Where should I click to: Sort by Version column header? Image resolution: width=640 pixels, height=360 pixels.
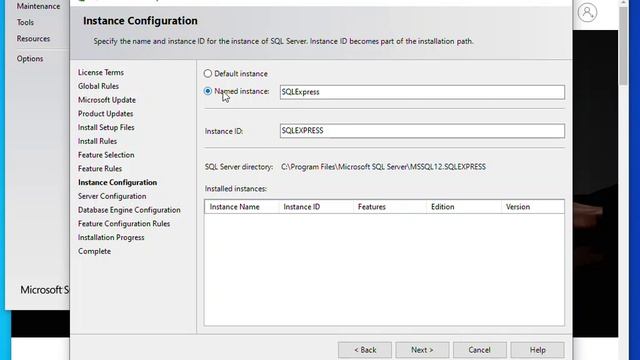click(x=533, y=207)
